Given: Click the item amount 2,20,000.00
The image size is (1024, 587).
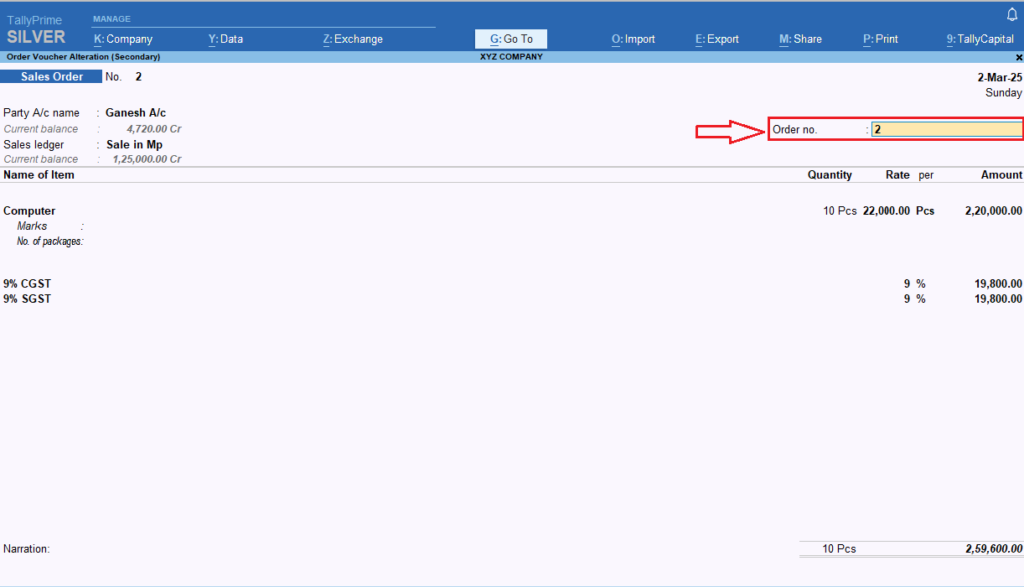Looking at the screenshot, I should [x=993, y=211].
